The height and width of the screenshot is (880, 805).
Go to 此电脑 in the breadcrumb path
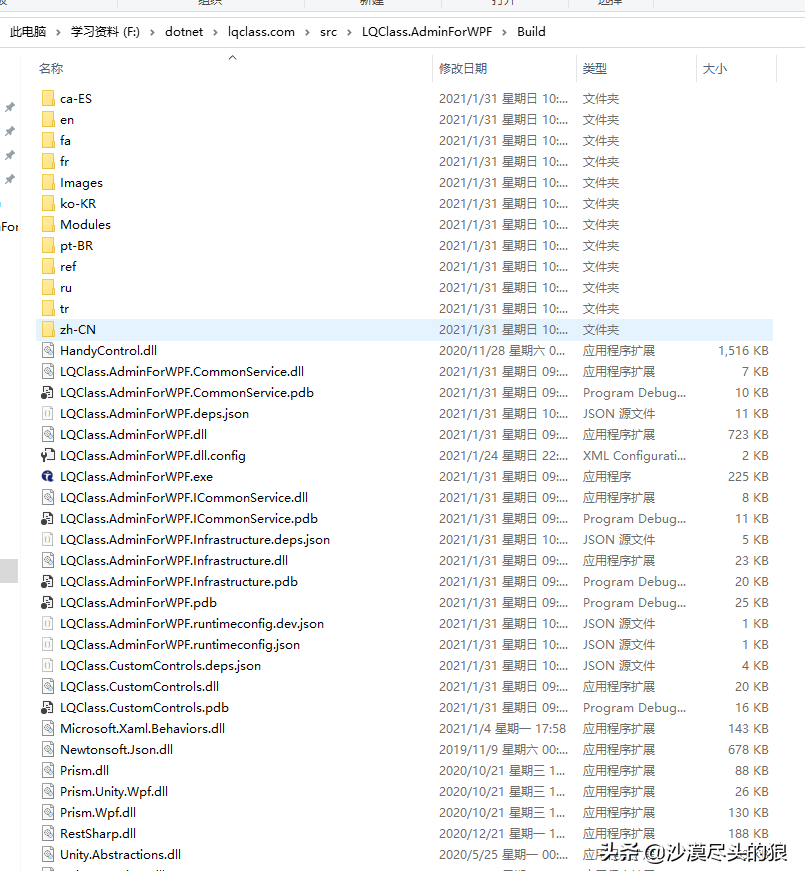28,32
